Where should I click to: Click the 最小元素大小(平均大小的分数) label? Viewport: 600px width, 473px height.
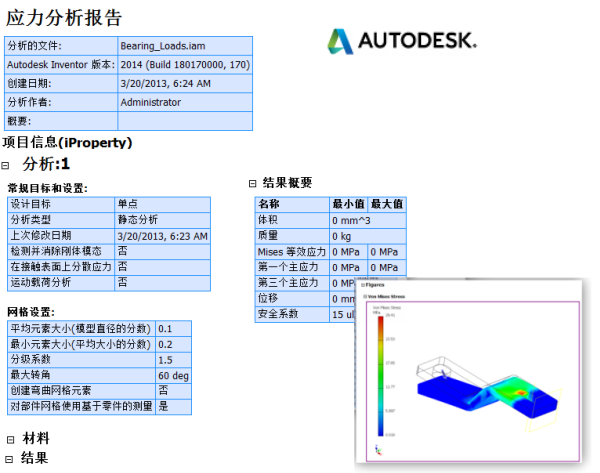(x=80, y=344)
